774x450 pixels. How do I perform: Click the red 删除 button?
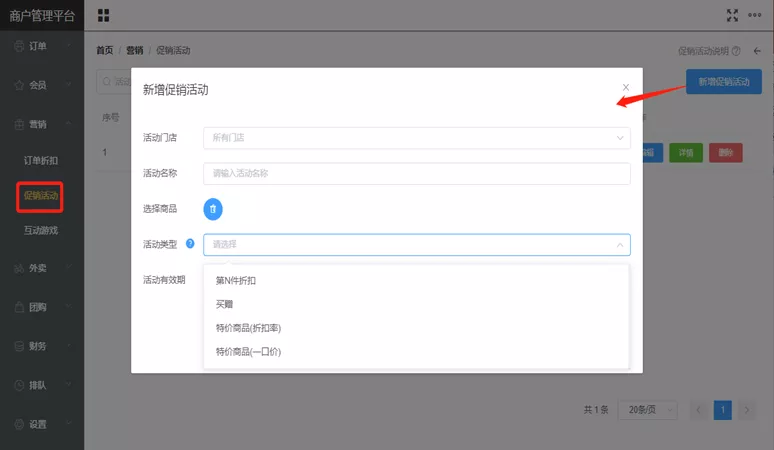726,153
